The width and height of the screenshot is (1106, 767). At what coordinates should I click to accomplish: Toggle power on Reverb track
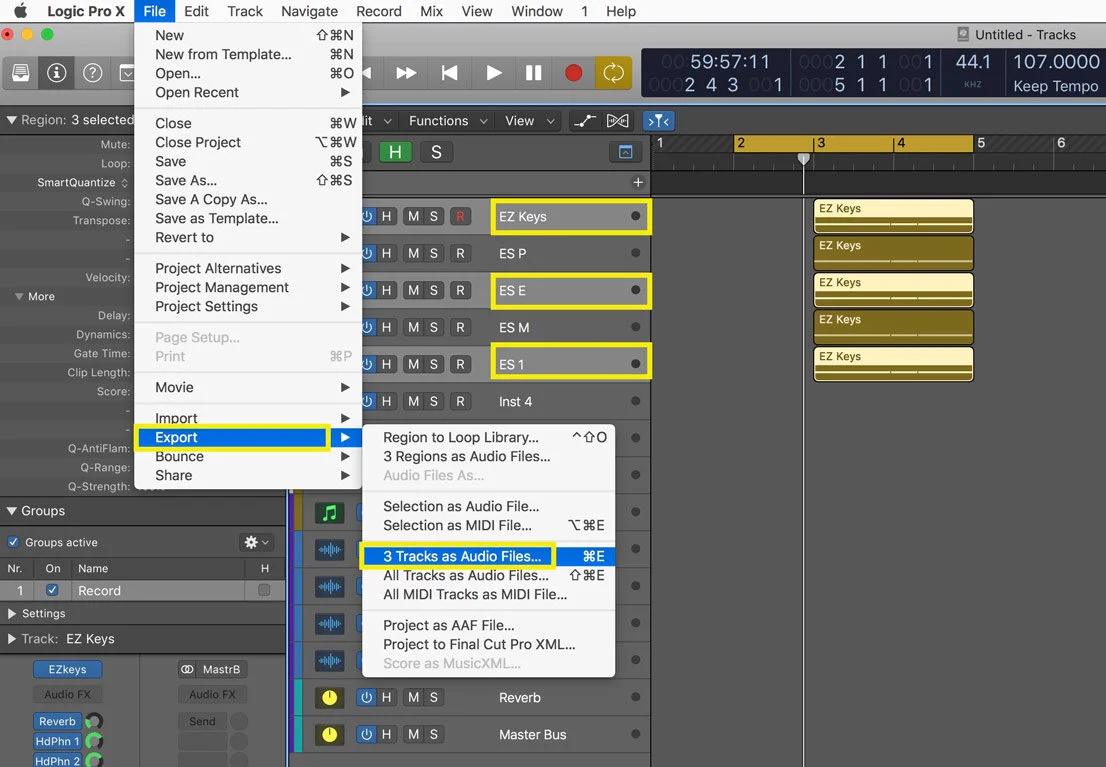[x=366, y=697]
